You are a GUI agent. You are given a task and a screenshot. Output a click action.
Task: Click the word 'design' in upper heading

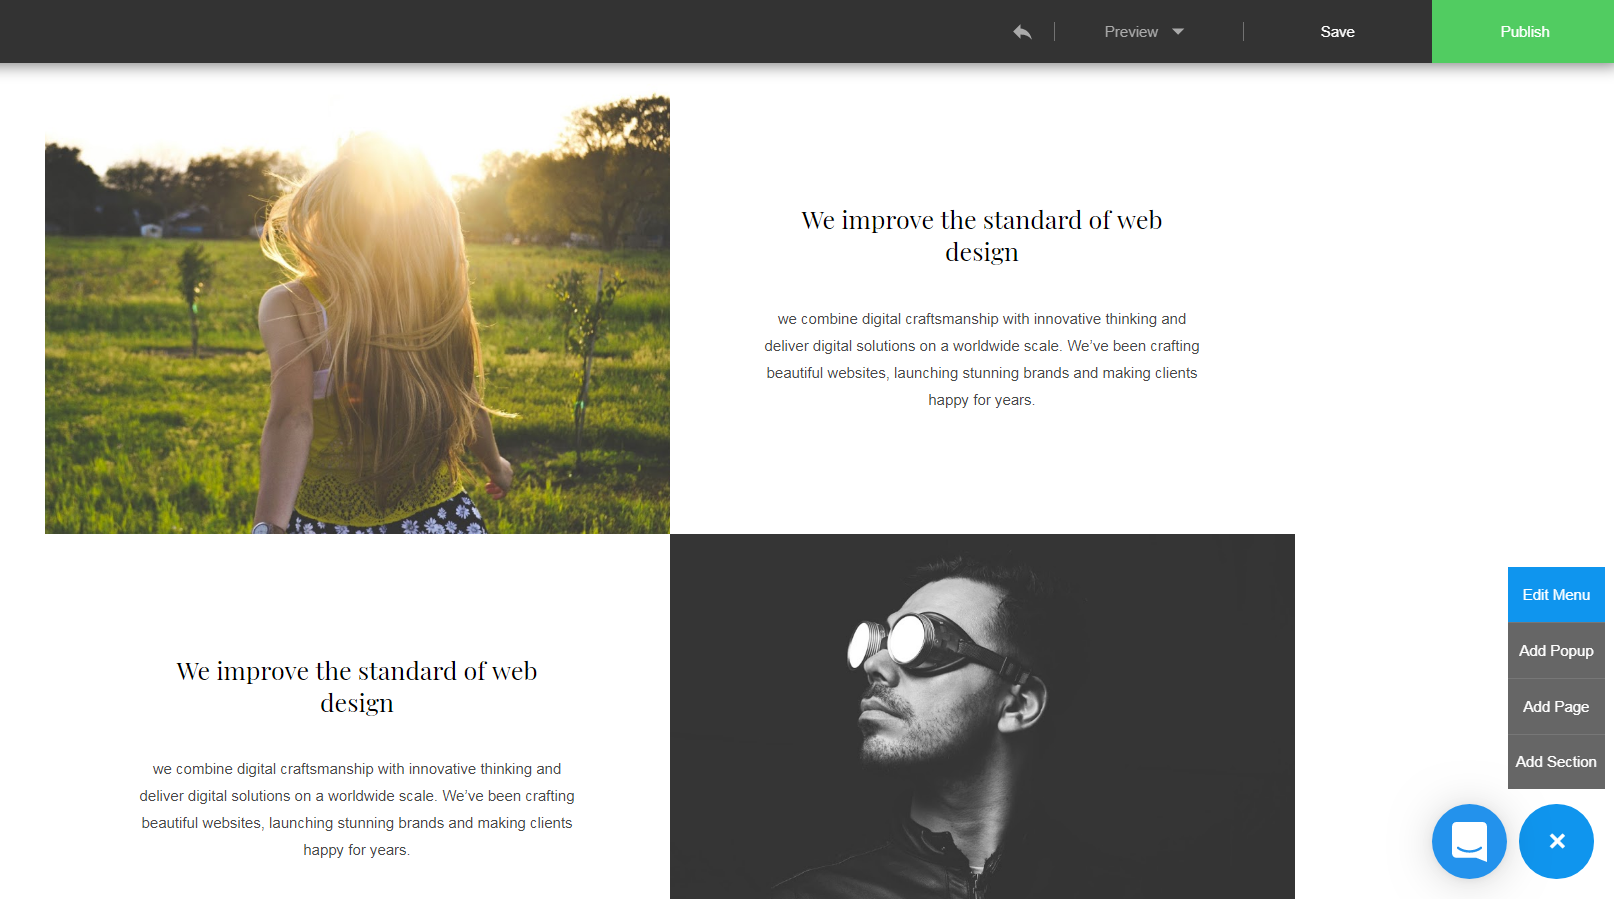[982, 252]
